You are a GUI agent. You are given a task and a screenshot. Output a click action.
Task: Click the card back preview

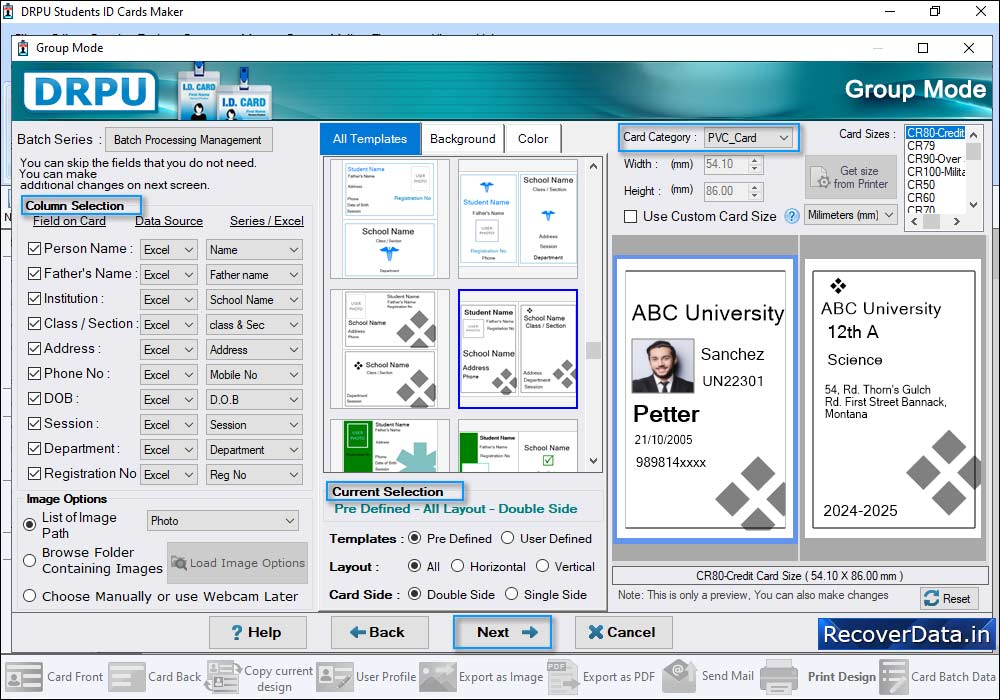point(893,399)
